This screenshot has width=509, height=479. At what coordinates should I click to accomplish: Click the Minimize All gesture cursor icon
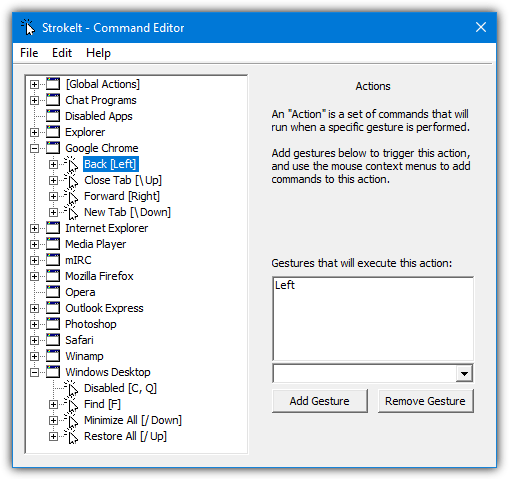coord(71,420)
